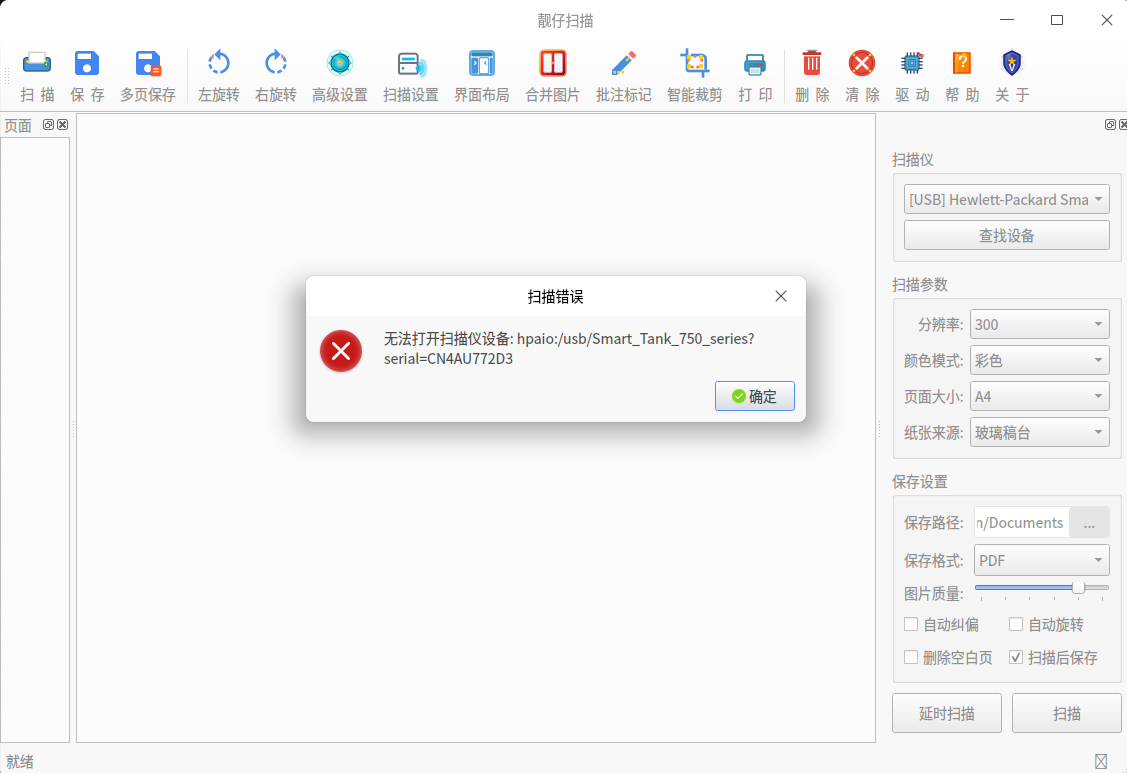1127x773 pixels.
Task: Close the 扫描错误 dialog
Action: click(x=781, y=296)
